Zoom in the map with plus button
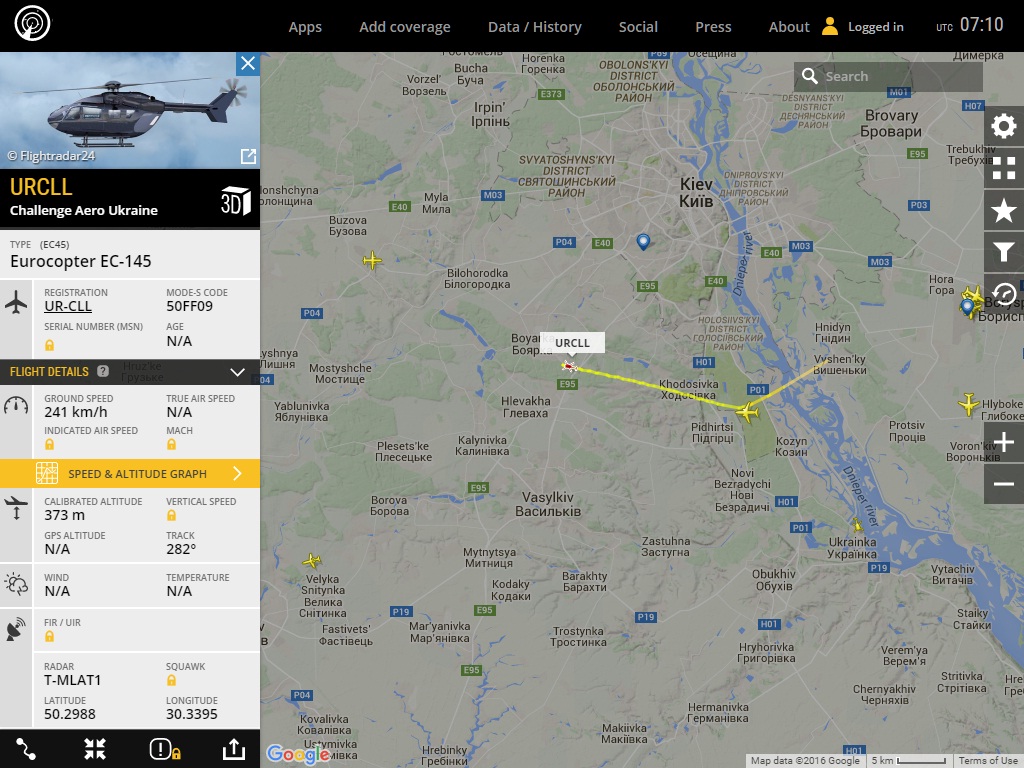1024x768 pixels. point(1004,442)
